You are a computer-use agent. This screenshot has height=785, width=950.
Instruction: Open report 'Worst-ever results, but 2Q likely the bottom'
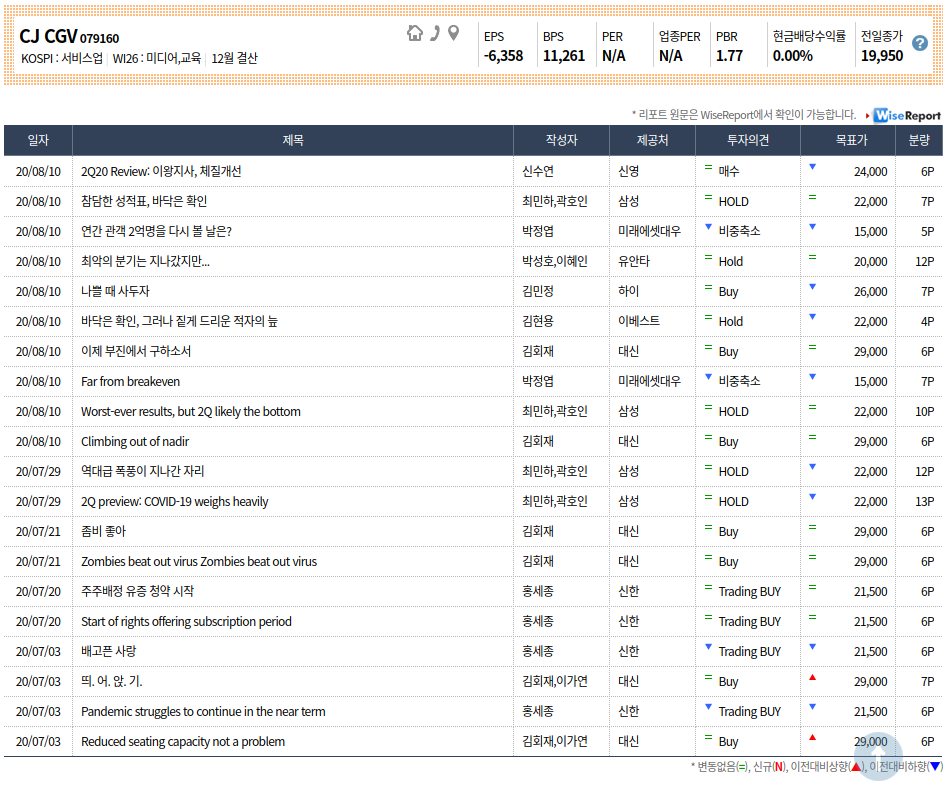click(191, 412)
